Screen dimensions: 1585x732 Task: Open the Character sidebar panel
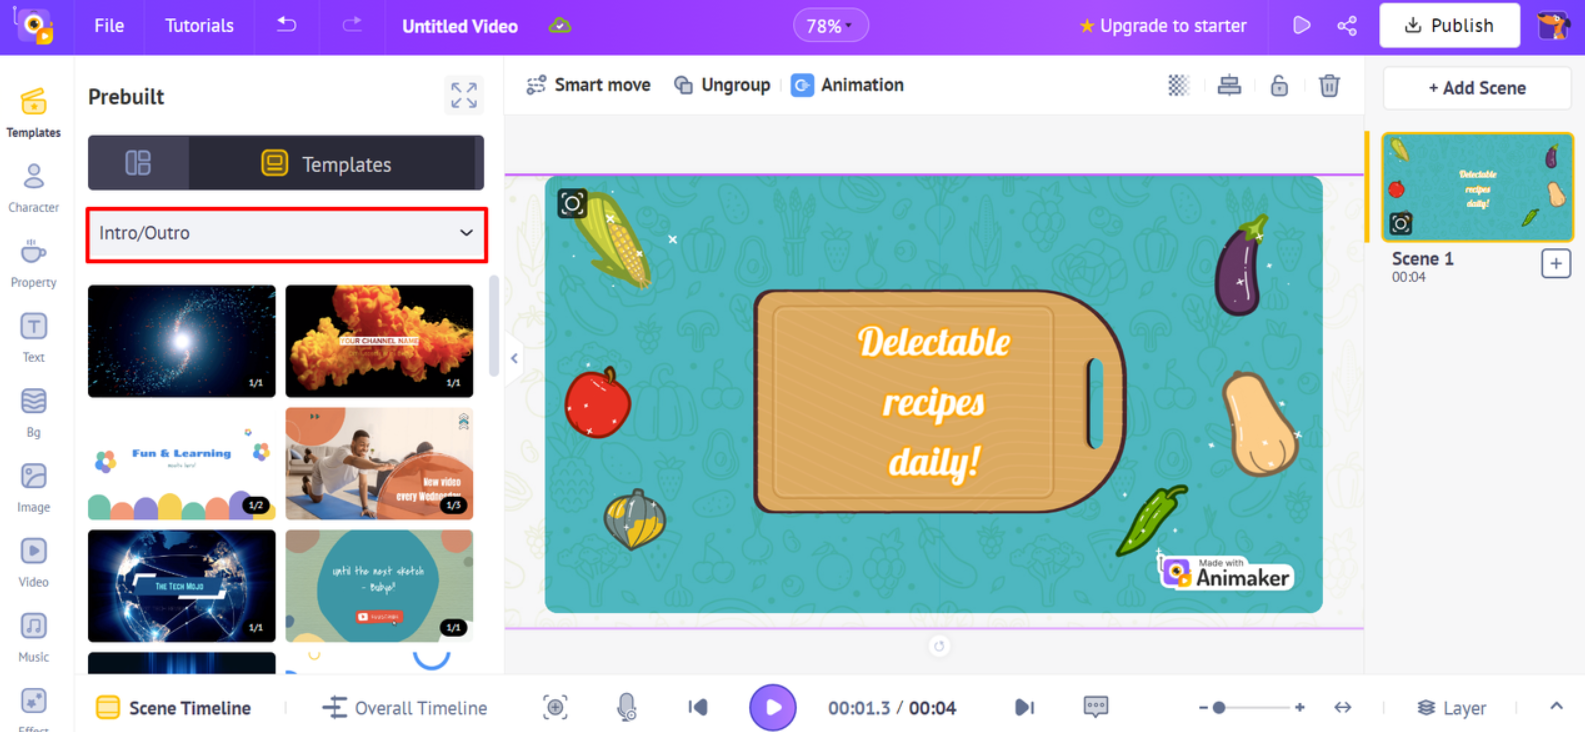point(33,188)
